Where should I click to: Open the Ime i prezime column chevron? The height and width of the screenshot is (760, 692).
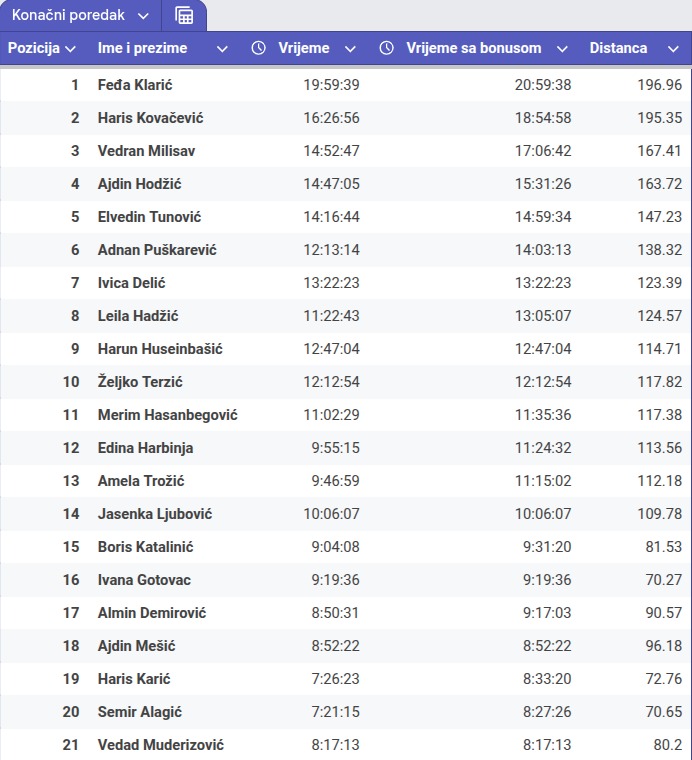coord(222,48)
